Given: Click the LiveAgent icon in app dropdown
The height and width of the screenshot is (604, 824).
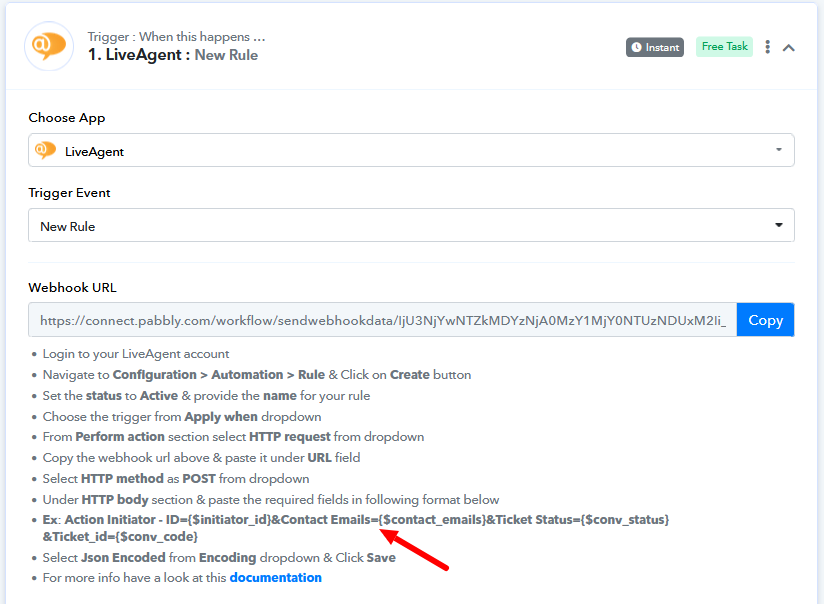Looking at the screenshot, I should click(45, 150).
